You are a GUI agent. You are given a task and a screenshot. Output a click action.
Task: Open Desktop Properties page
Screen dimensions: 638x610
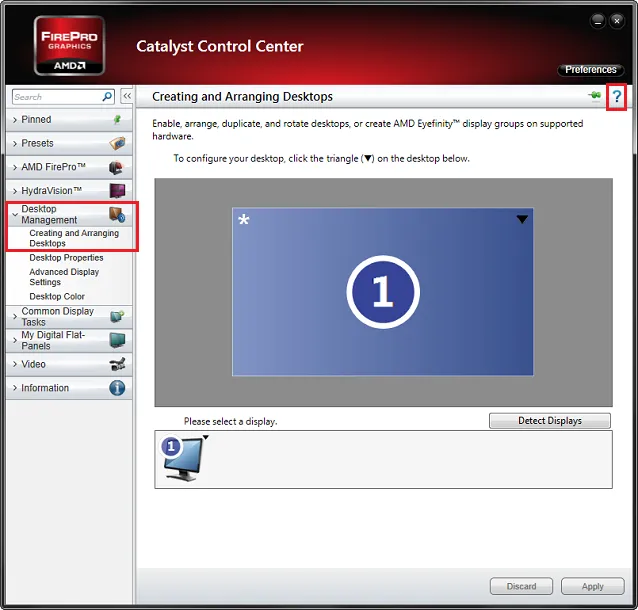coord(66,258)
